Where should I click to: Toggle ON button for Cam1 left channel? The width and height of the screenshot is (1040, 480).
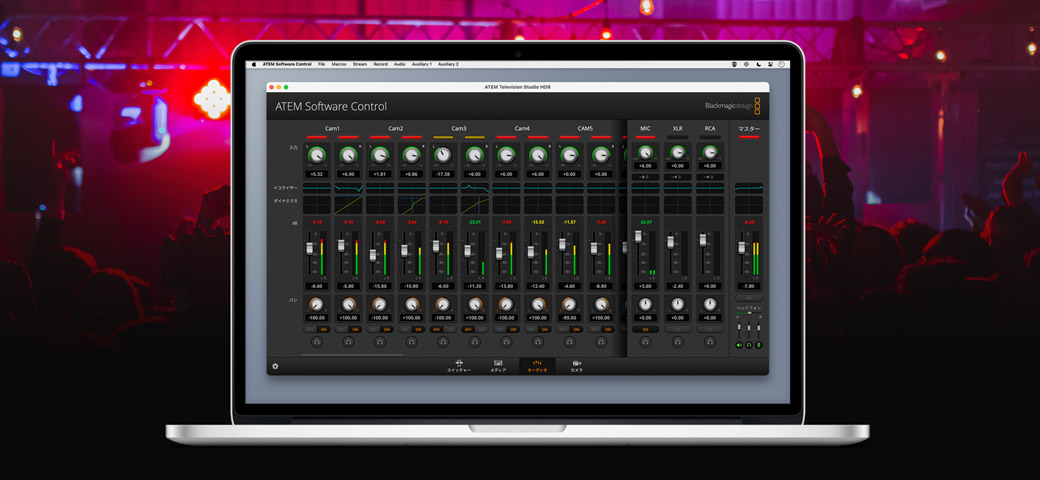324,329
